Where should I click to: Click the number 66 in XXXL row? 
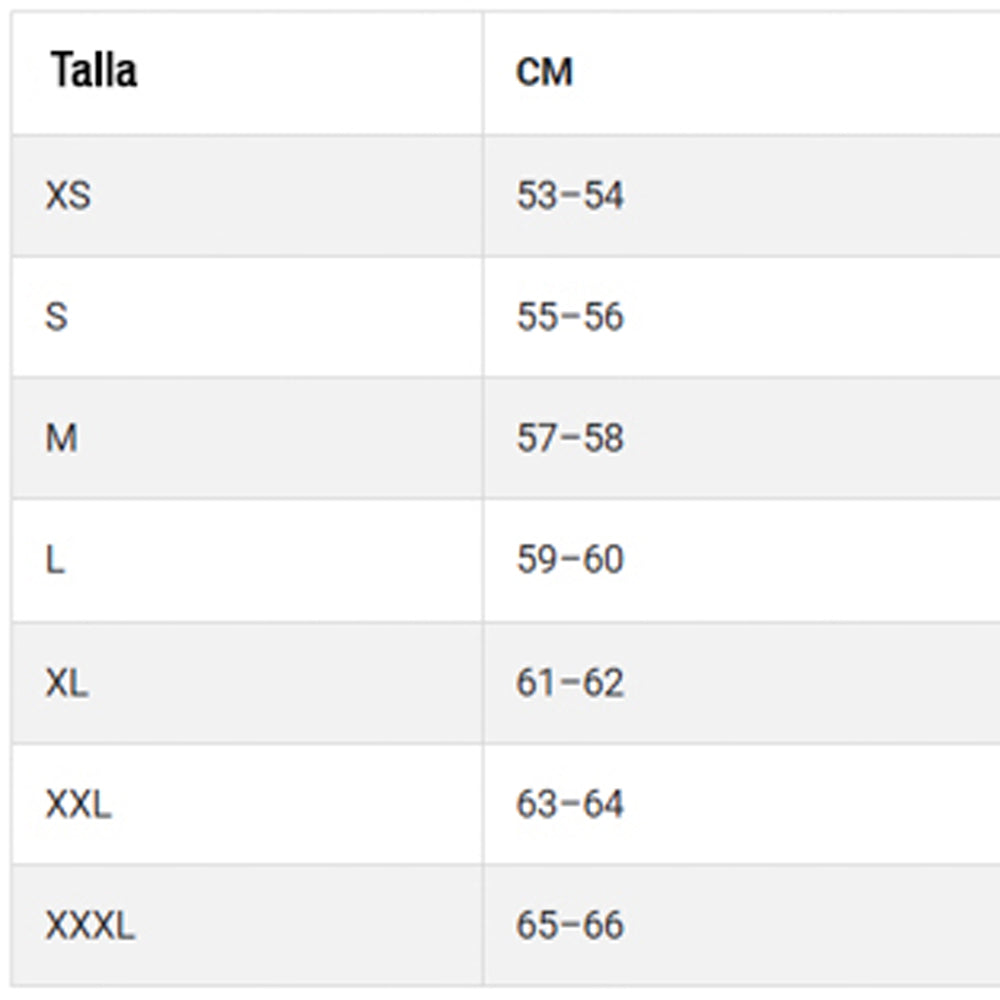604,926
